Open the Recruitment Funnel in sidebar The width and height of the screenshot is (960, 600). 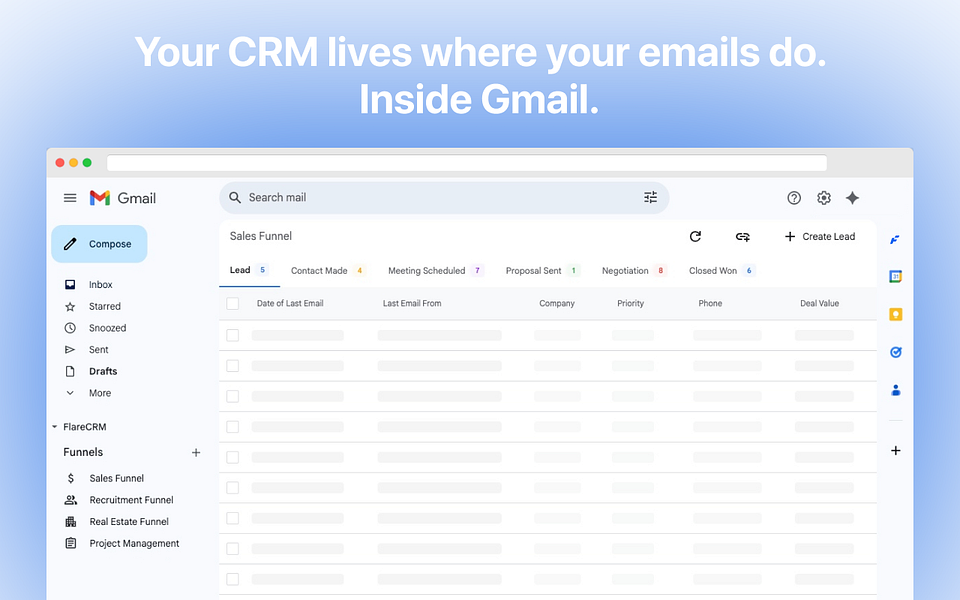(x=131, y=500)
